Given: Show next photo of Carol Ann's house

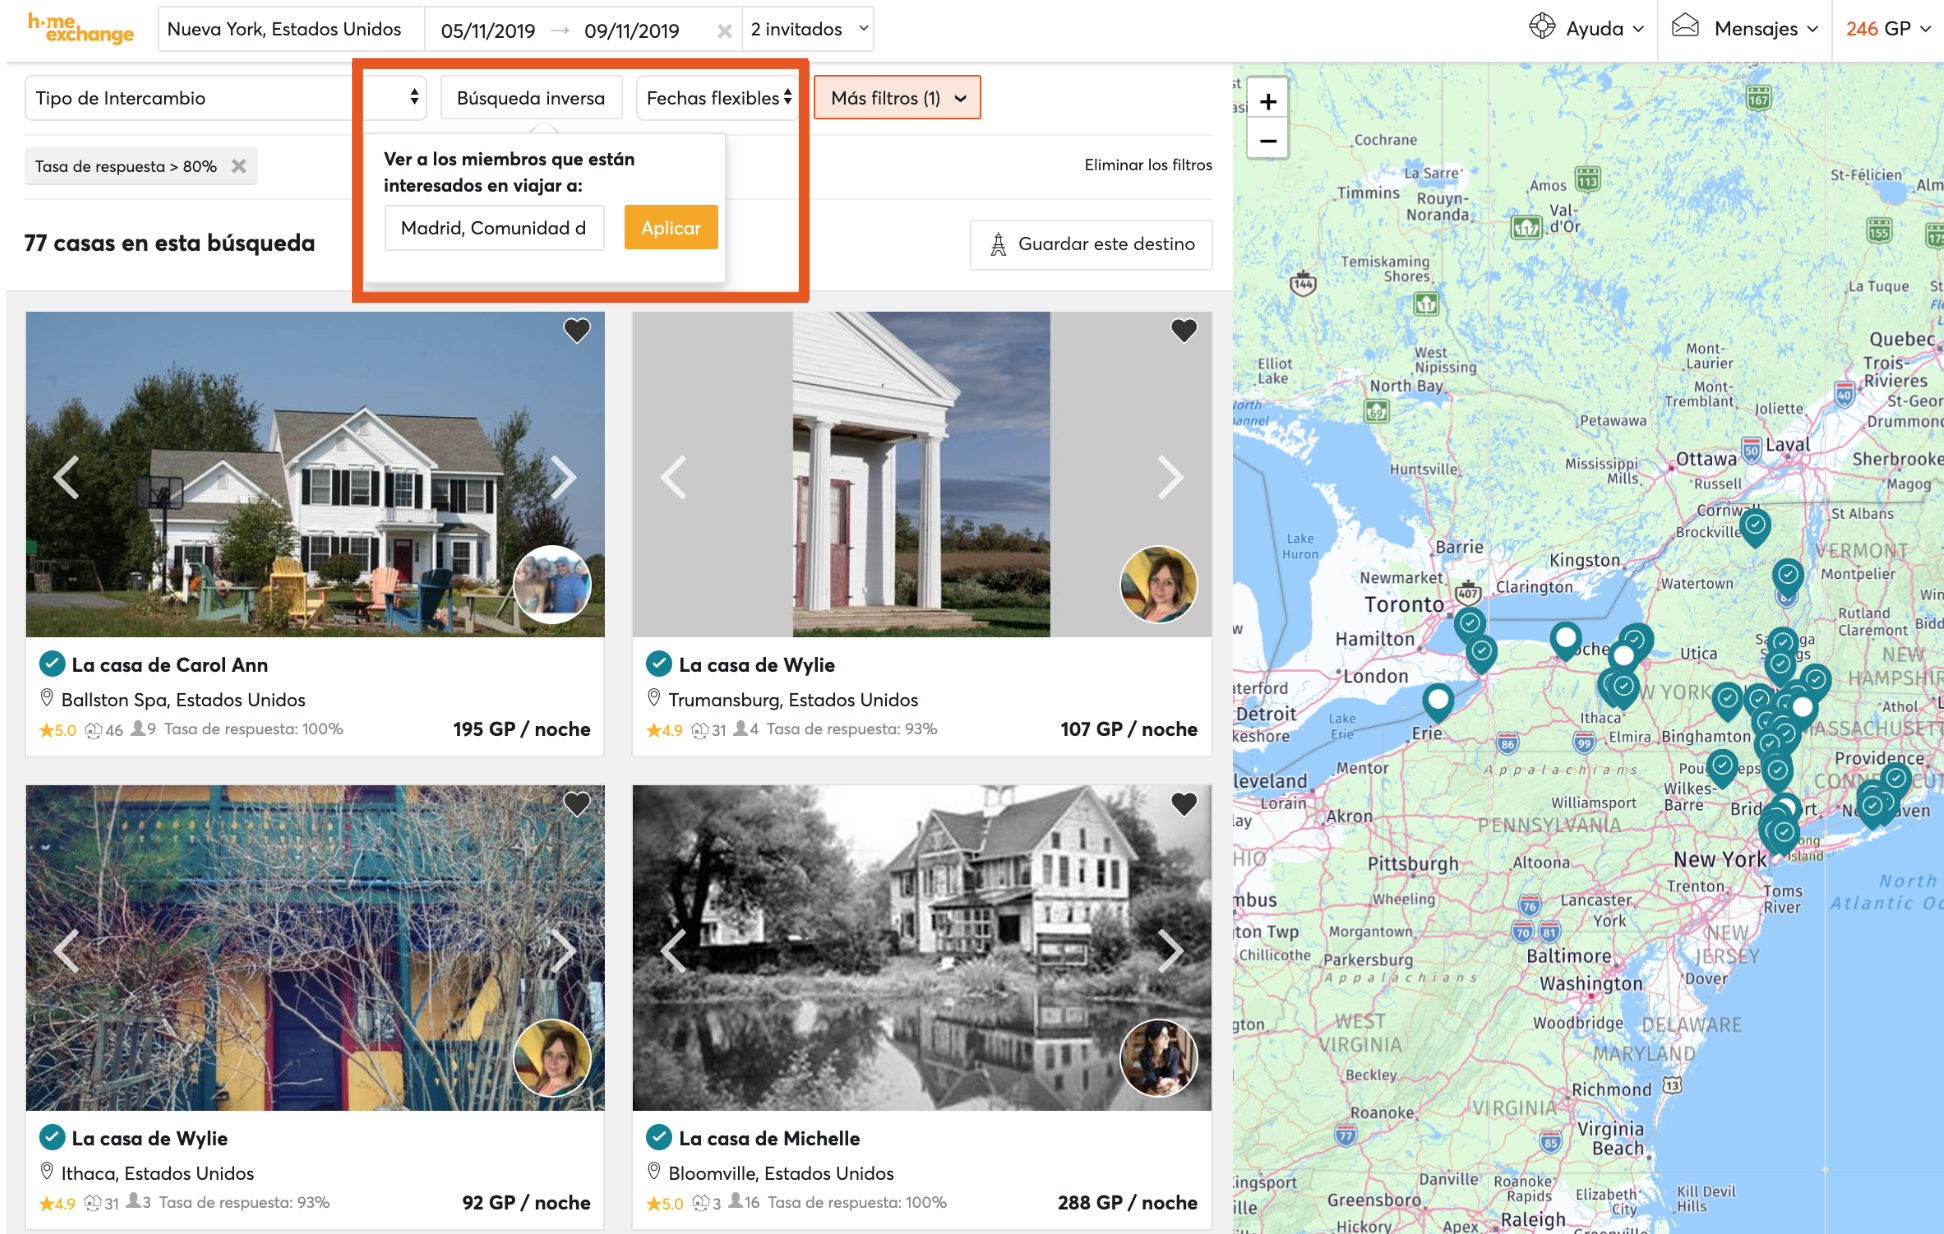Looking at the screenshot, I should [563, 477].
